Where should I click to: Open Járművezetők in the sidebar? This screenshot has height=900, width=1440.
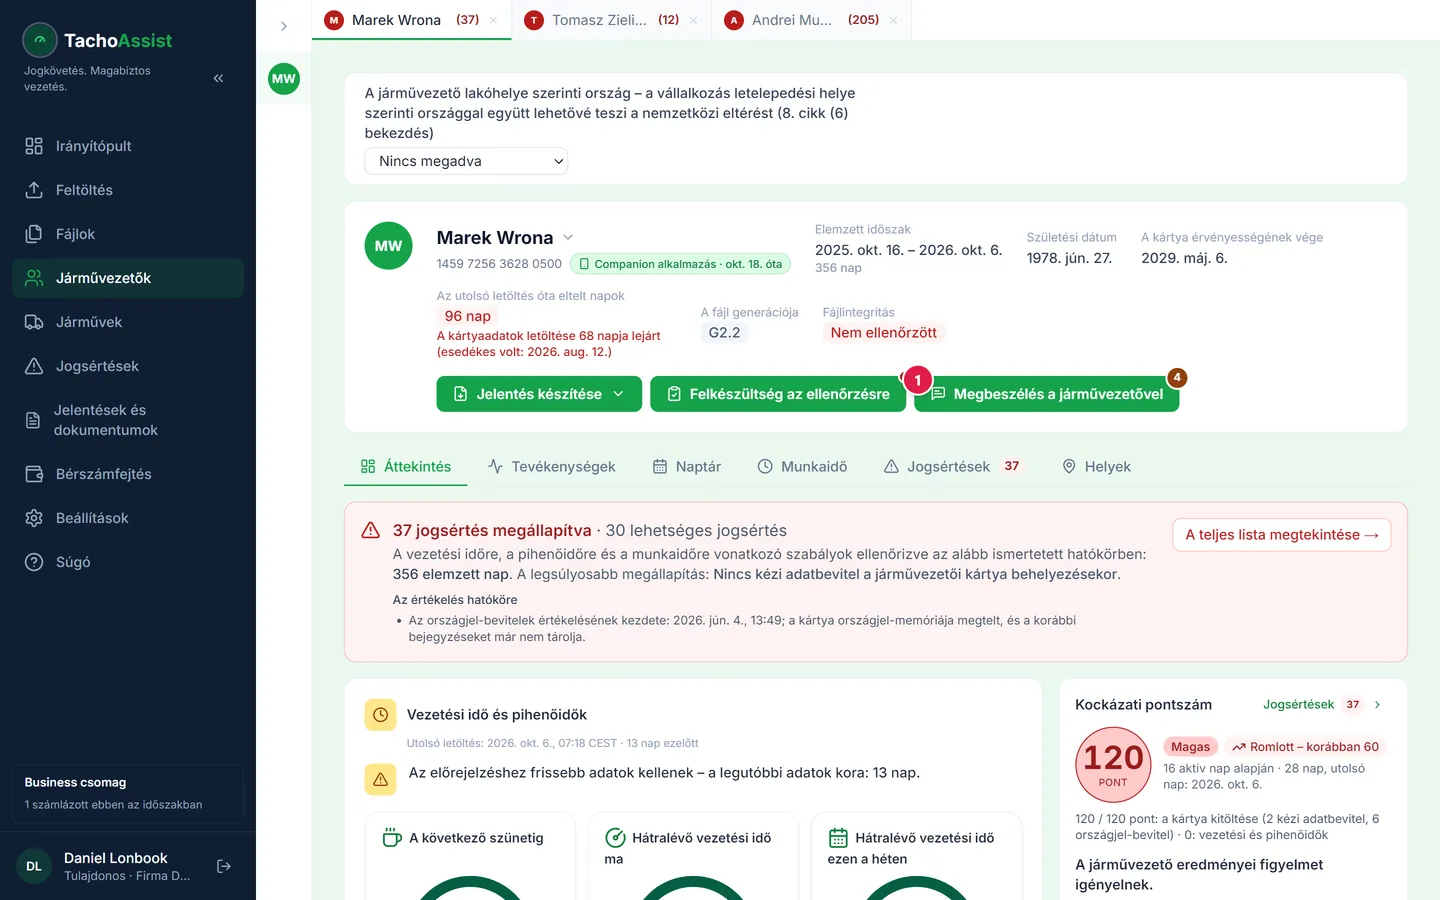128,278
